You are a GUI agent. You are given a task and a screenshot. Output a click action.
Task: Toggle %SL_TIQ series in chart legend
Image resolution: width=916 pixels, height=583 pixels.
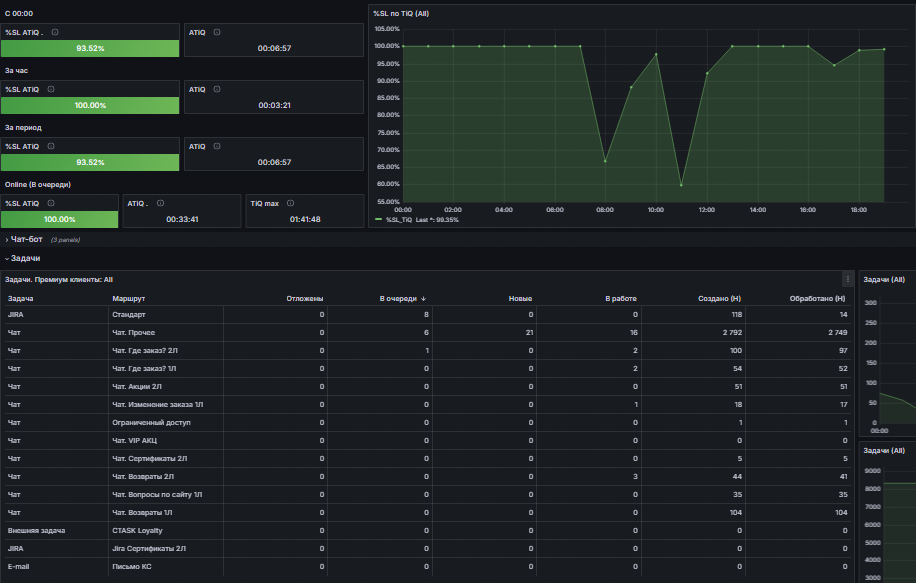398,220
